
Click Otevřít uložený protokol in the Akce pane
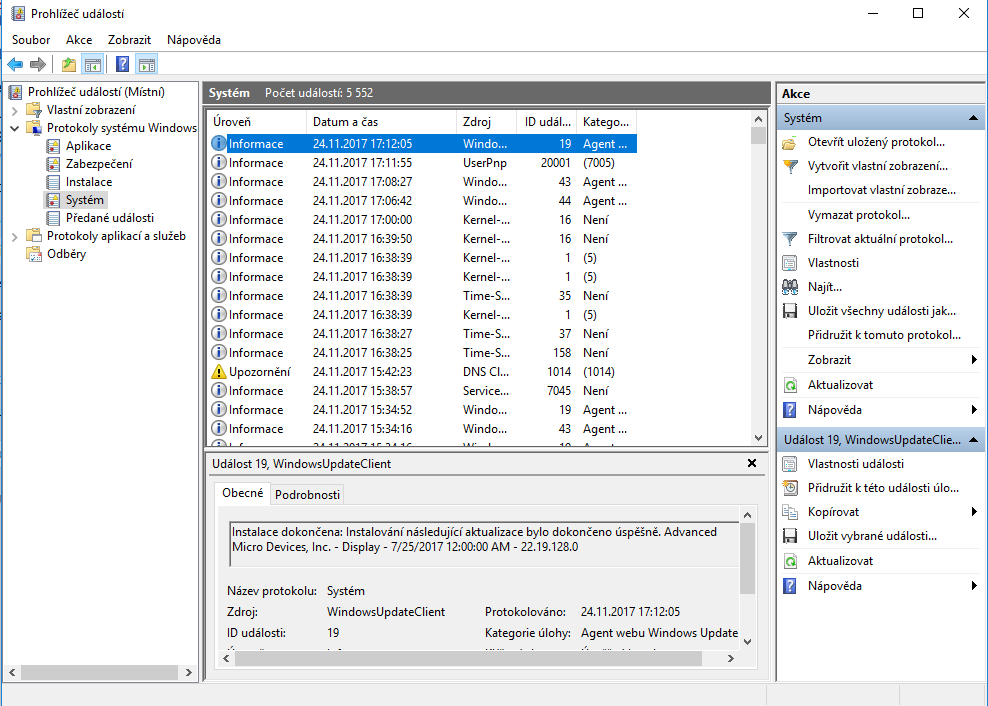[x=876, y=142]
